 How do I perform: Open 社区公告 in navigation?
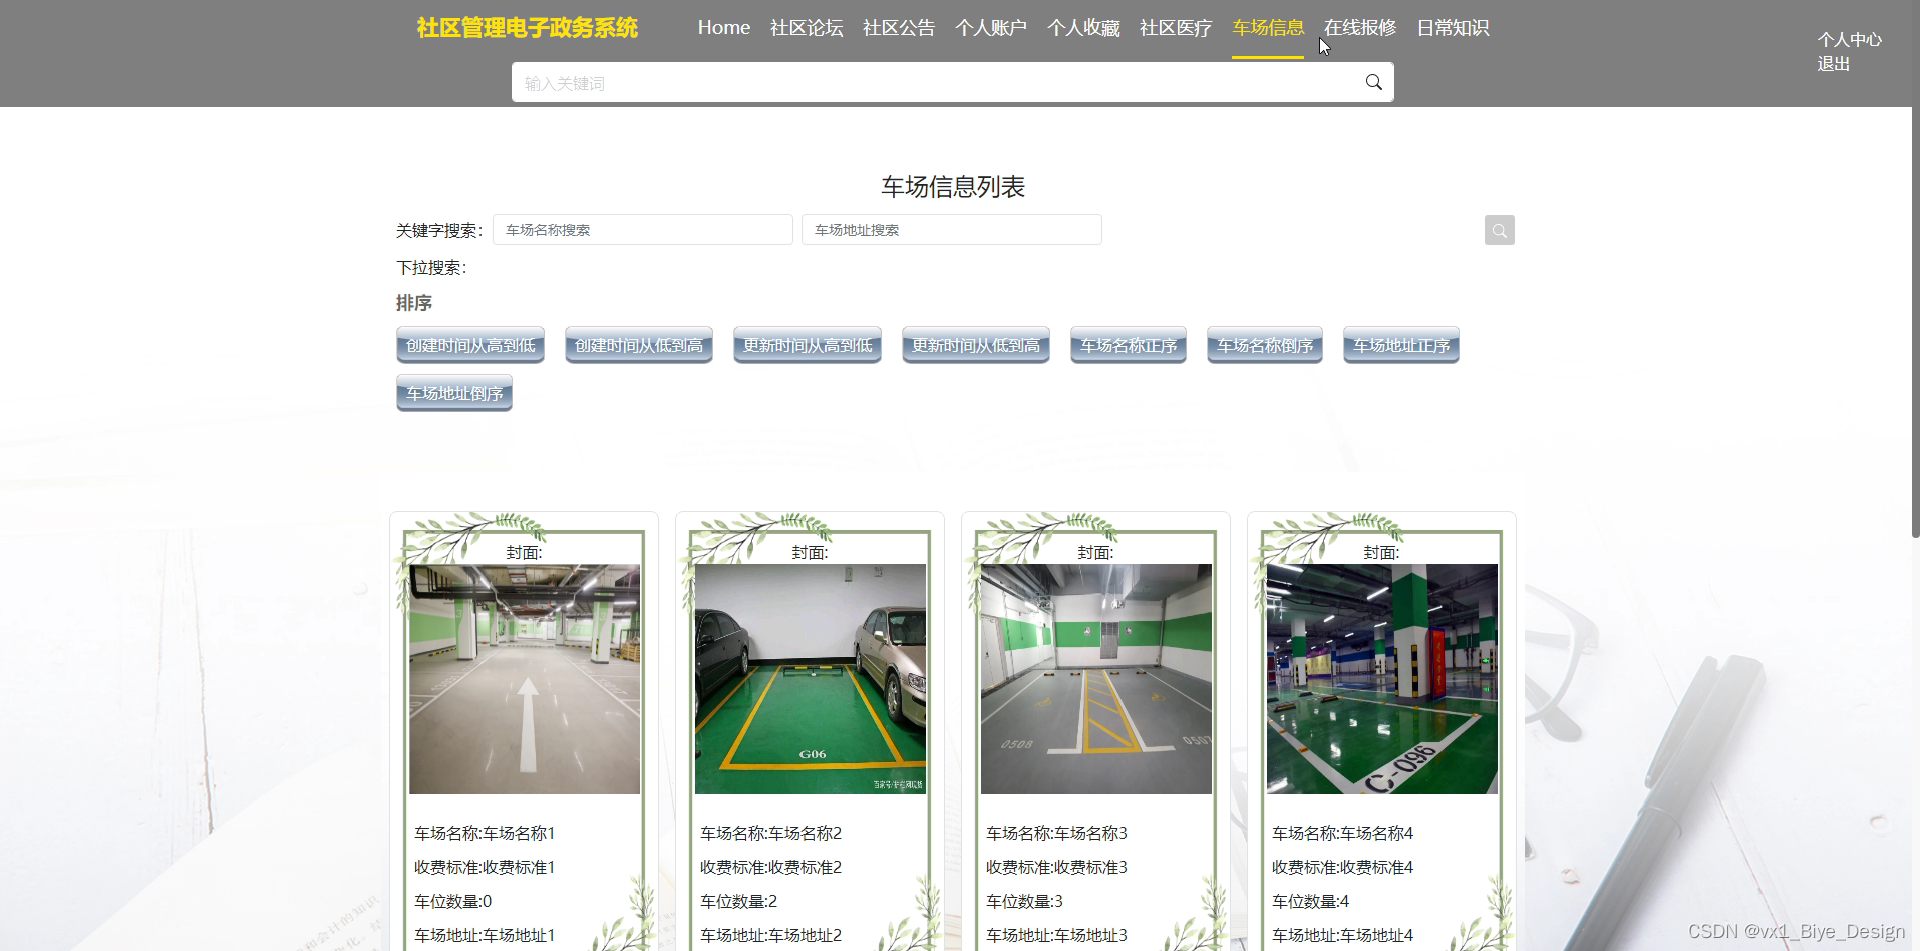(x=899, y=28)
